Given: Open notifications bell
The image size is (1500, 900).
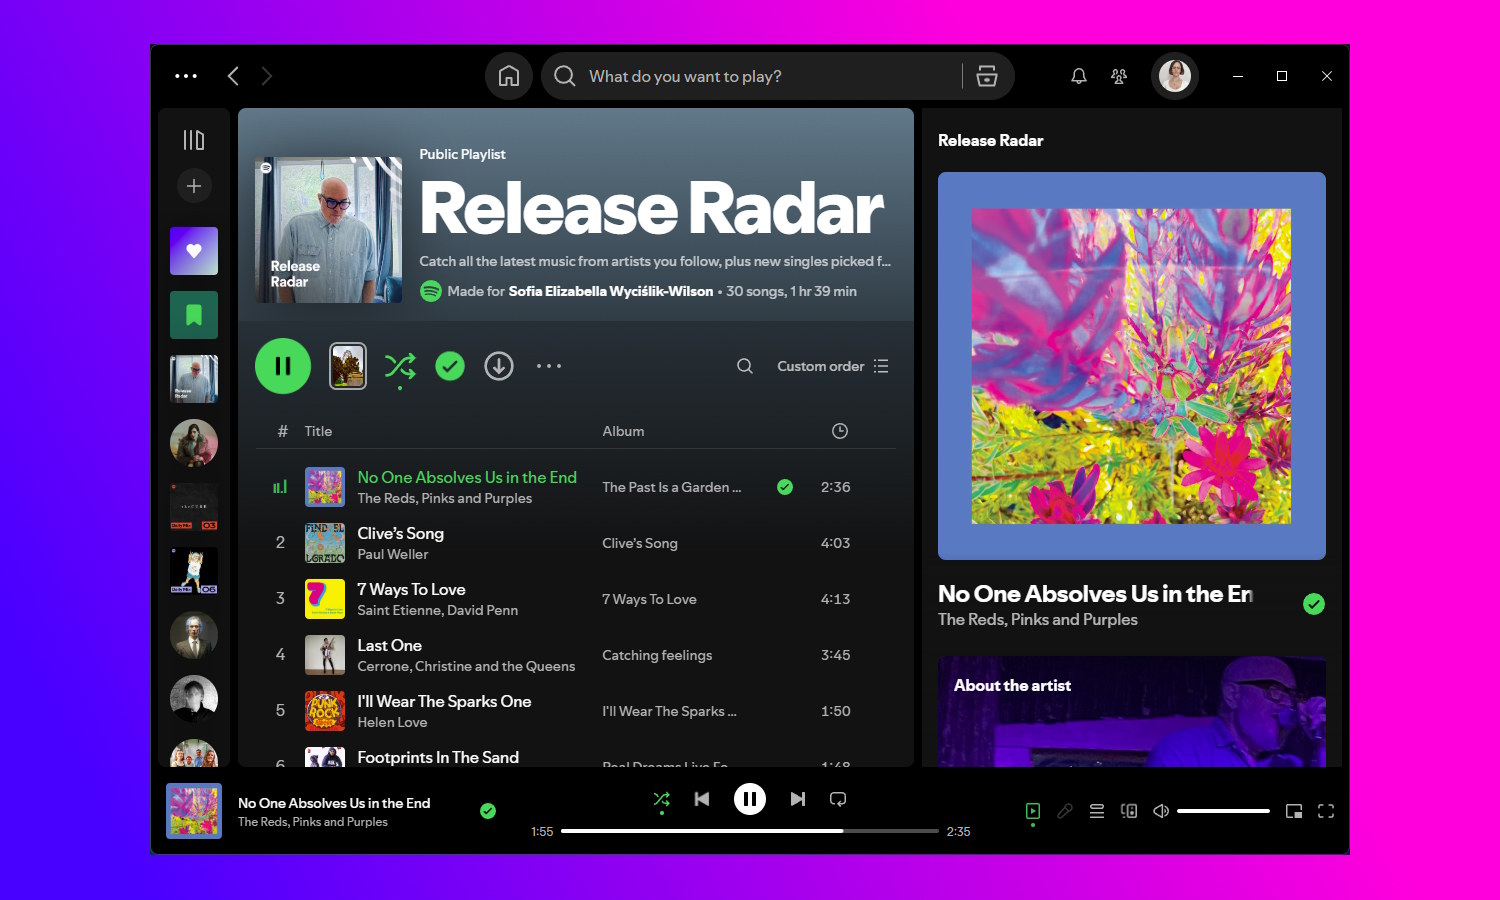Looking at the screenshot, I should [1078, 76].
